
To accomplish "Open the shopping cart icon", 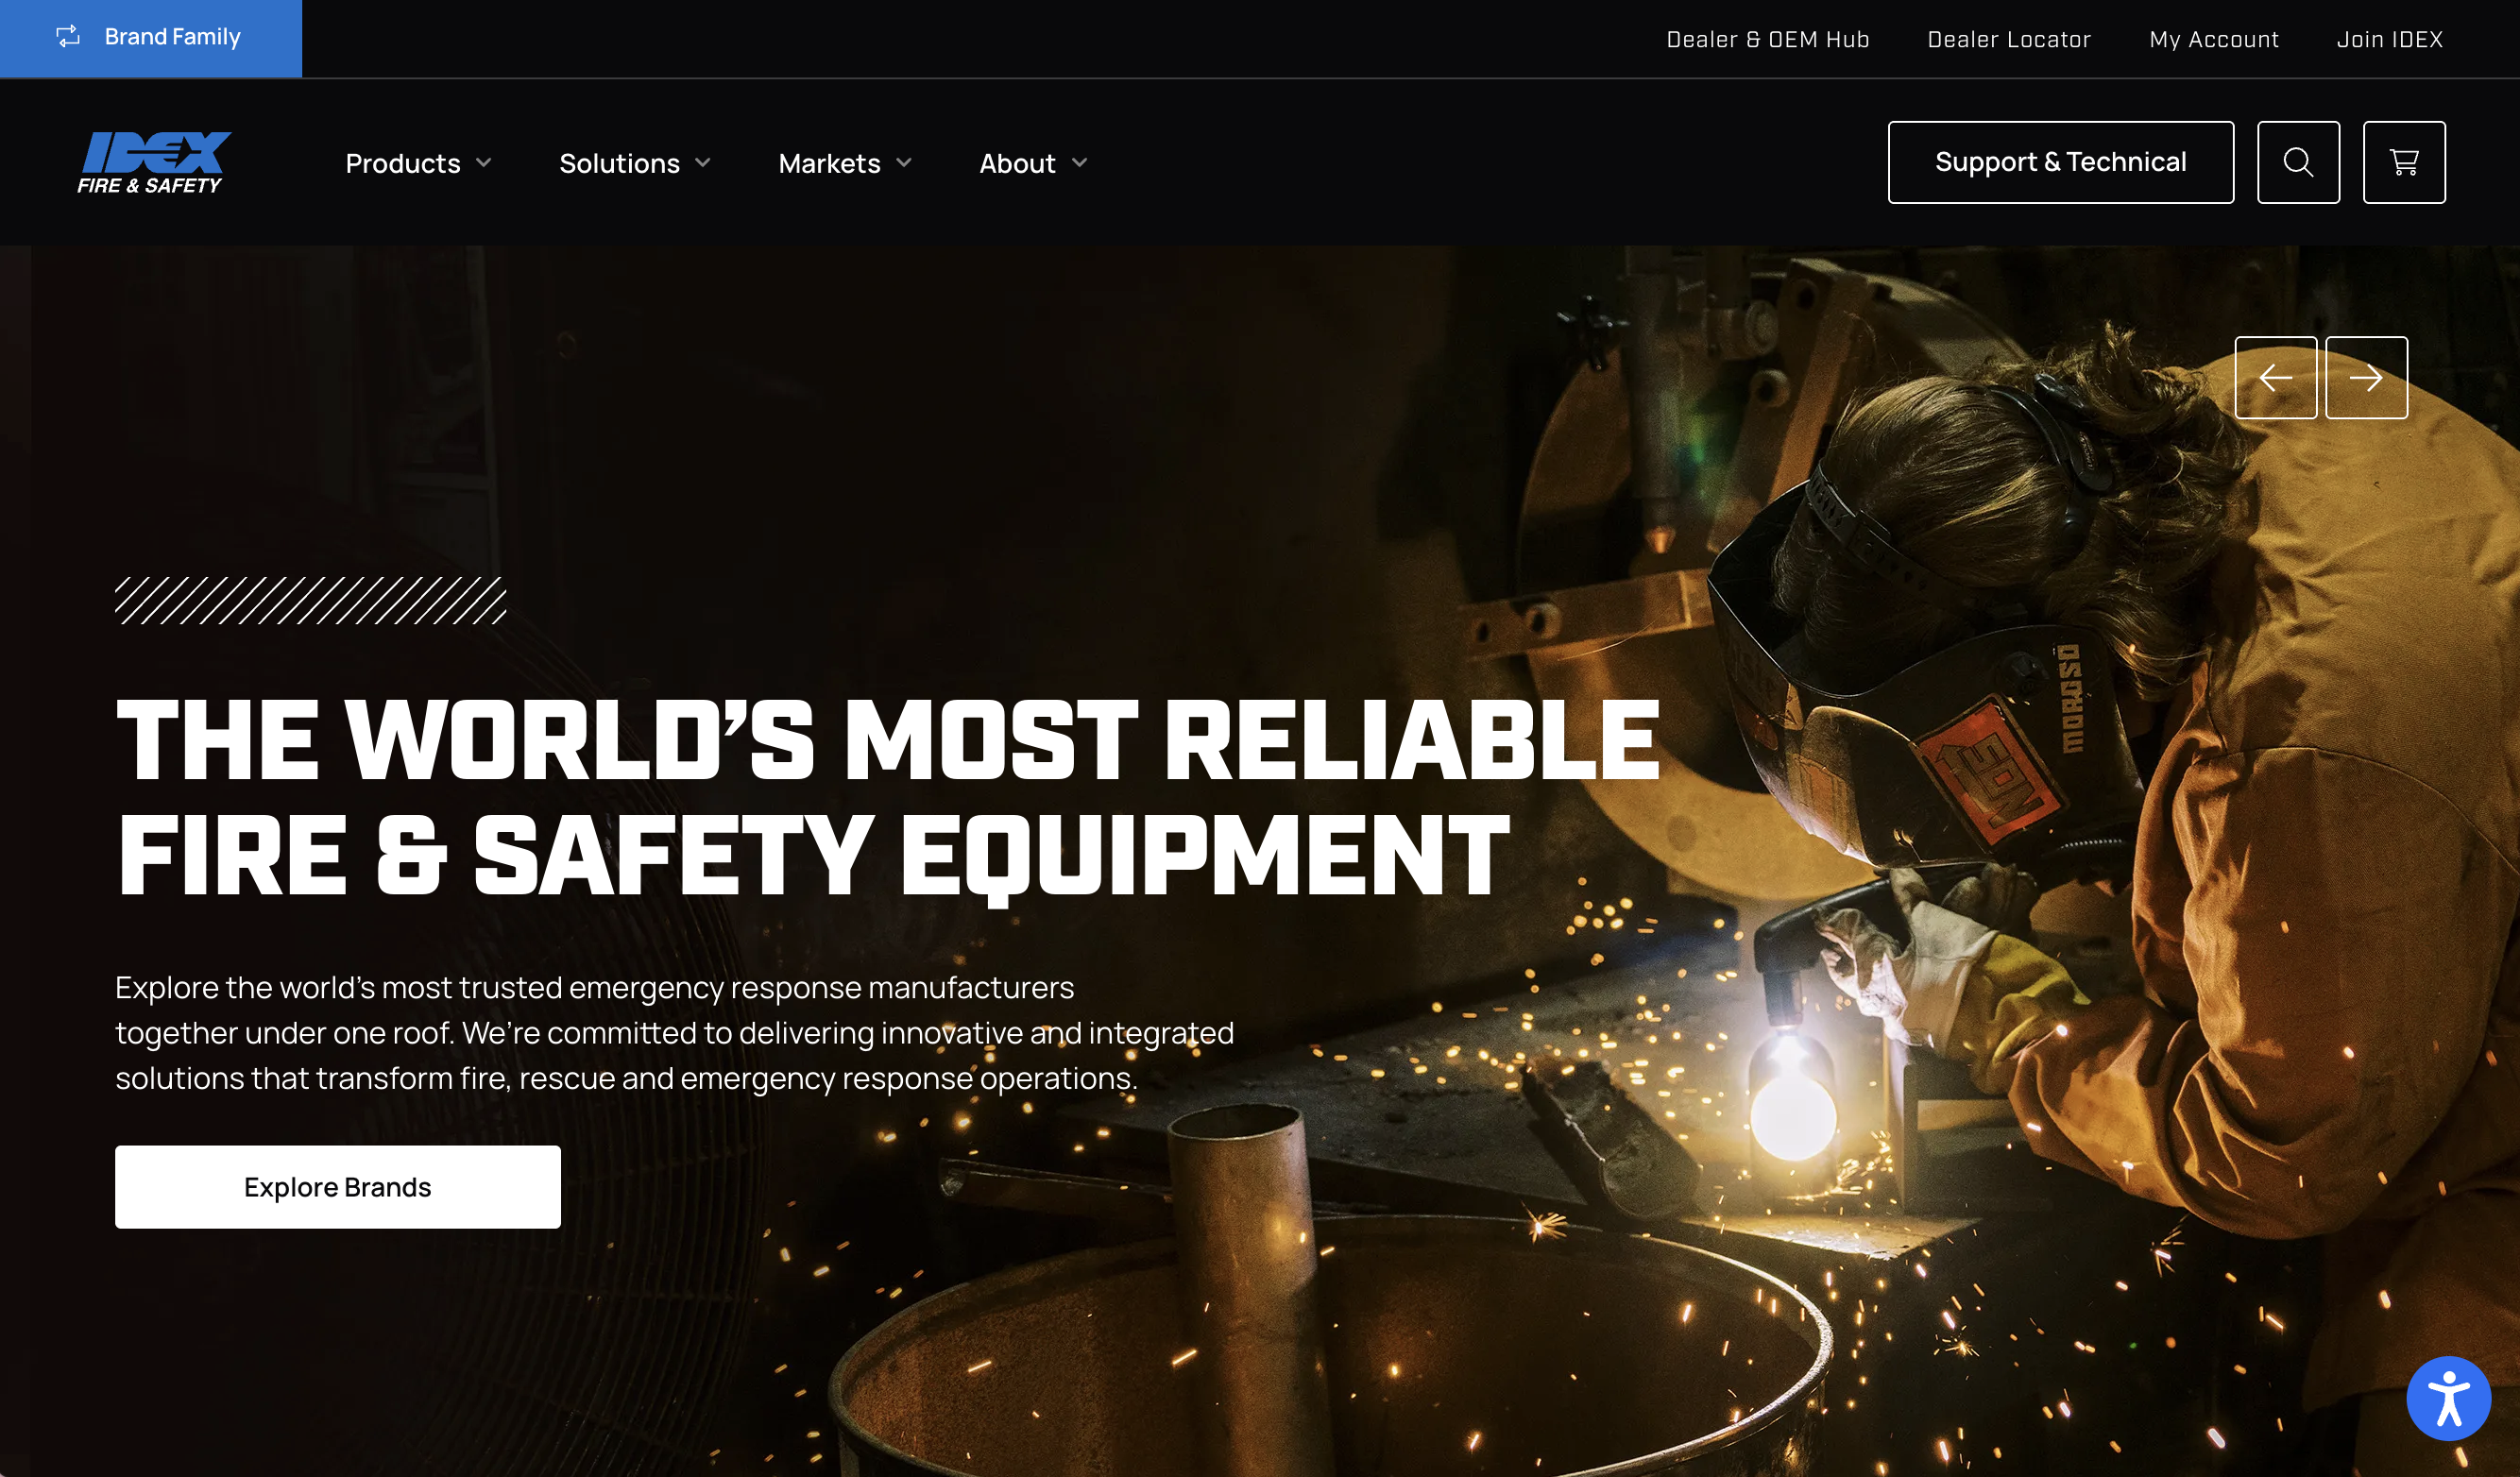I will pos(2404,162).
